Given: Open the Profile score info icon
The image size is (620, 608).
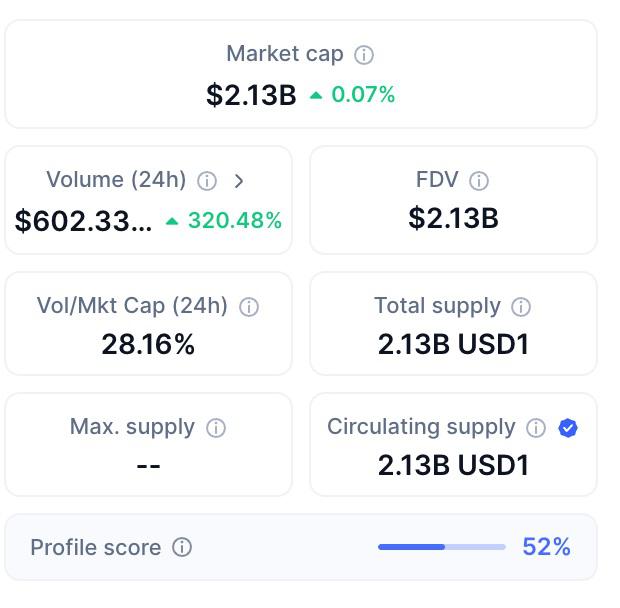Looking at the screenshot, I should coord(182,548).
